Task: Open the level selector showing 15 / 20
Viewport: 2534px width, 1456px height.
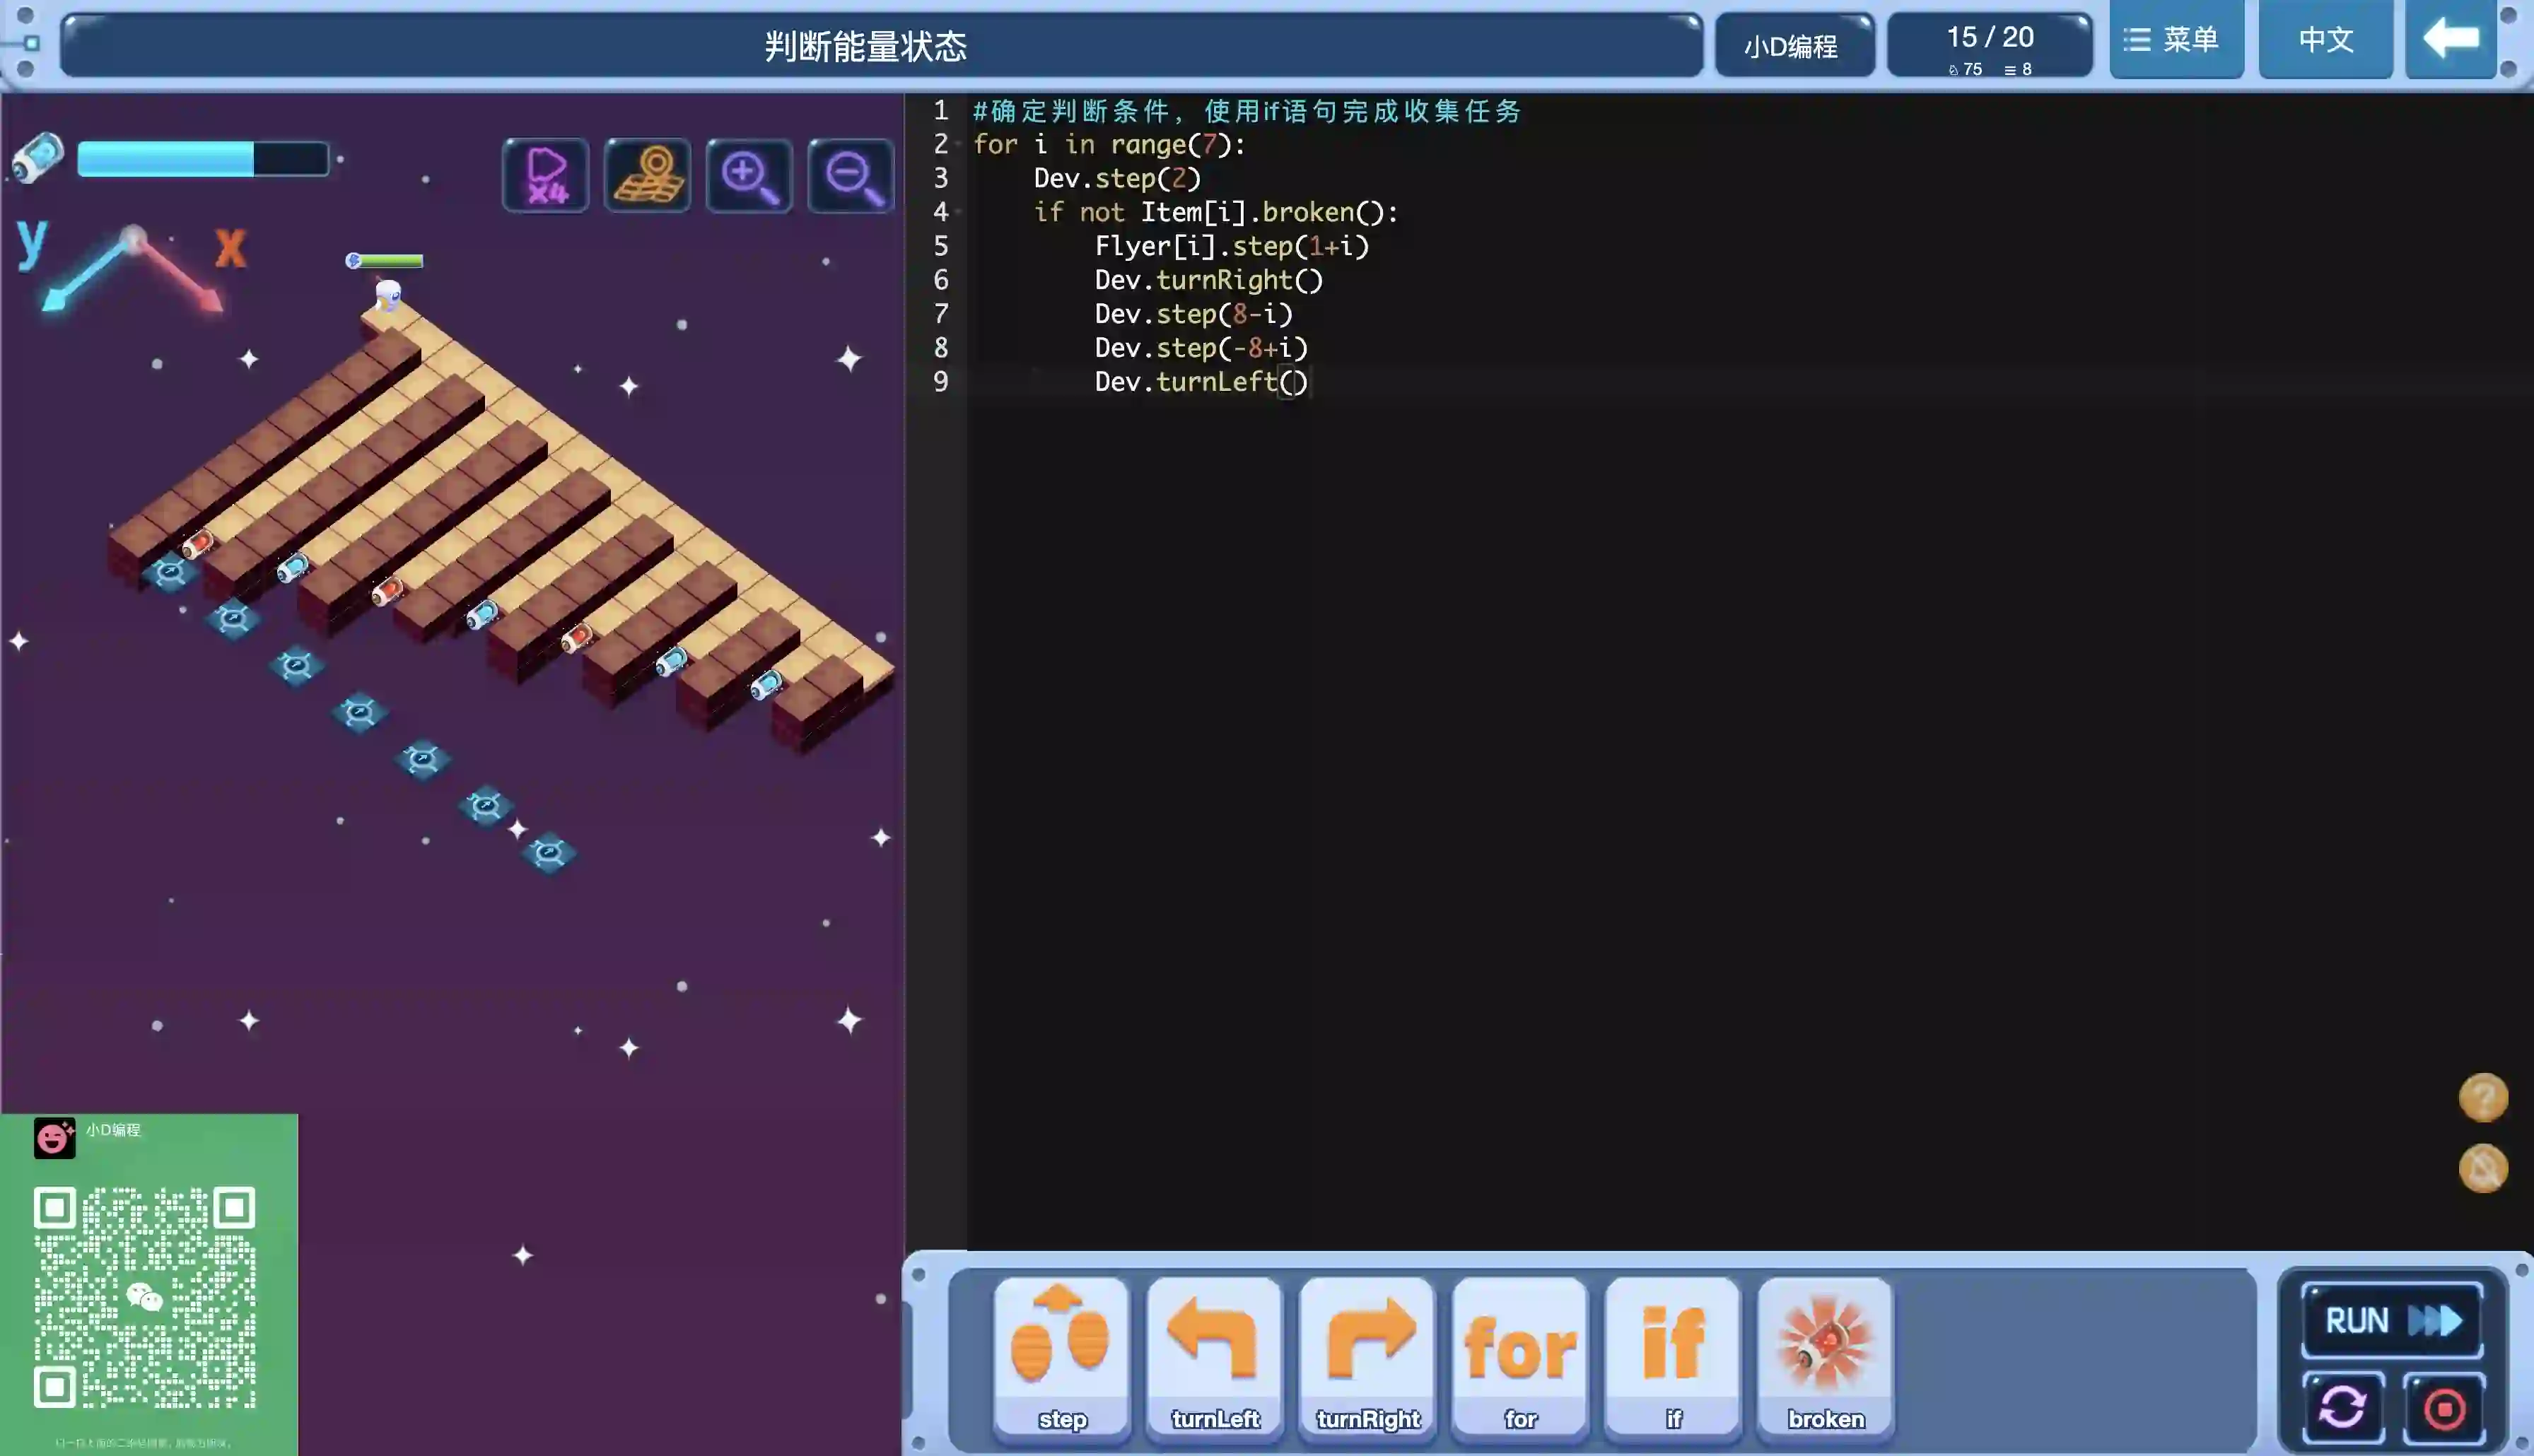Action: 1989,46
